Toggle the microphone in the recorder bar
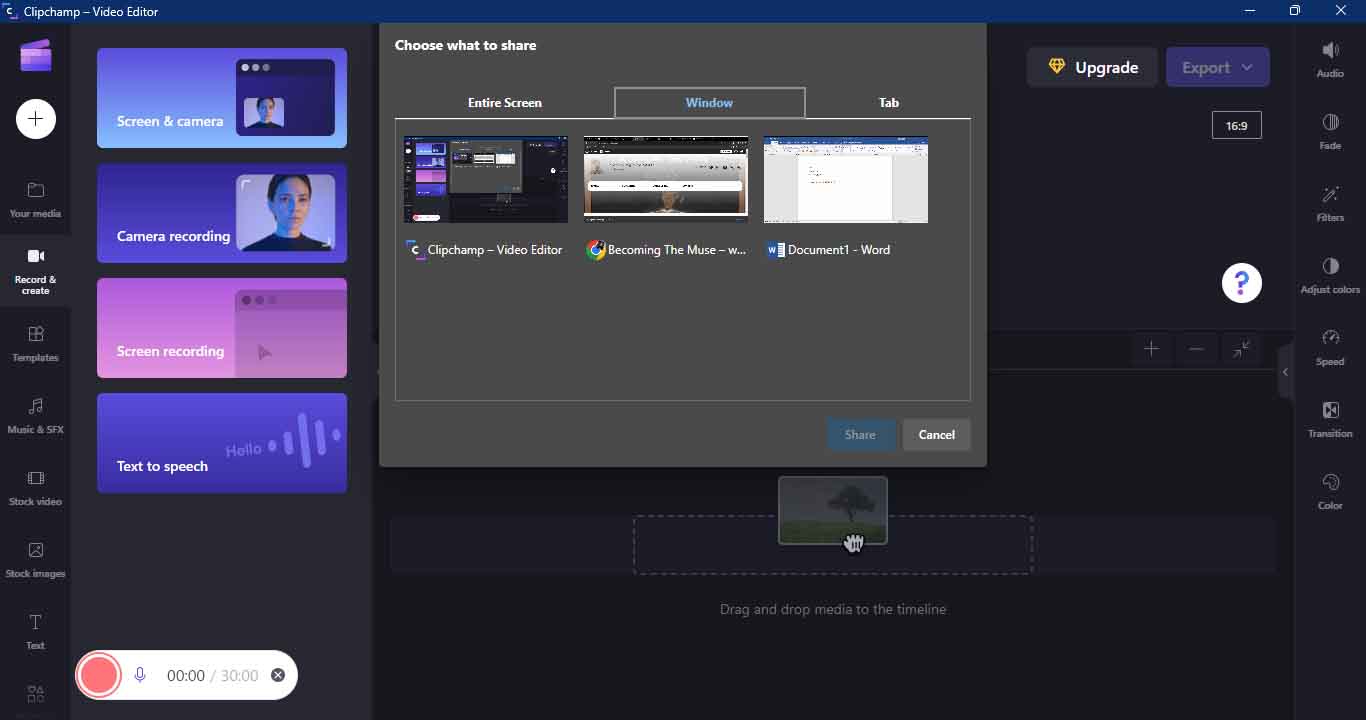Image resolution: width=1366 pixels, height=720 pixels. (140, 675)
